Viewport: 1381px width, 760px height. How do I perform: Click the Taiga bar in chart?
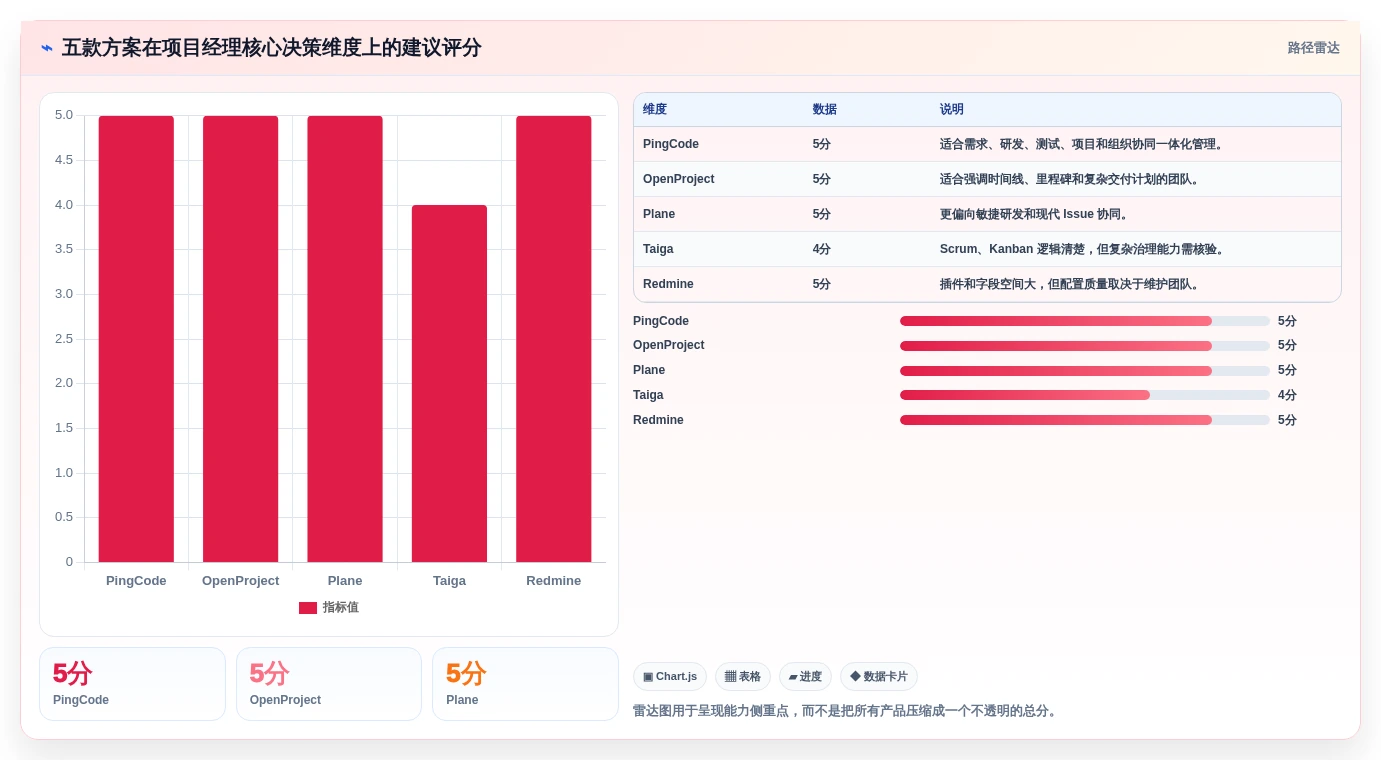pyautogui.click(x=449, y=384)
